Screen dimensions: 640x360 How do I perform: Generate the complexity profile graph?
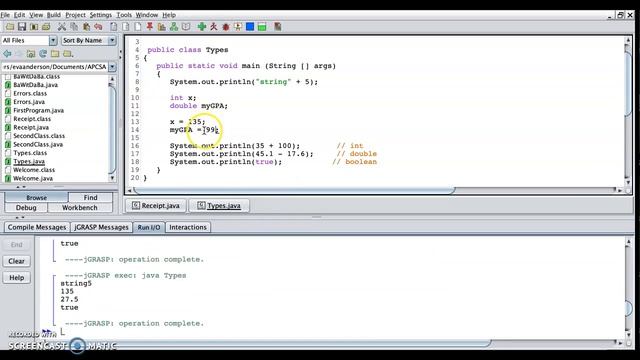pyautogui.click(x=162, y=27)
